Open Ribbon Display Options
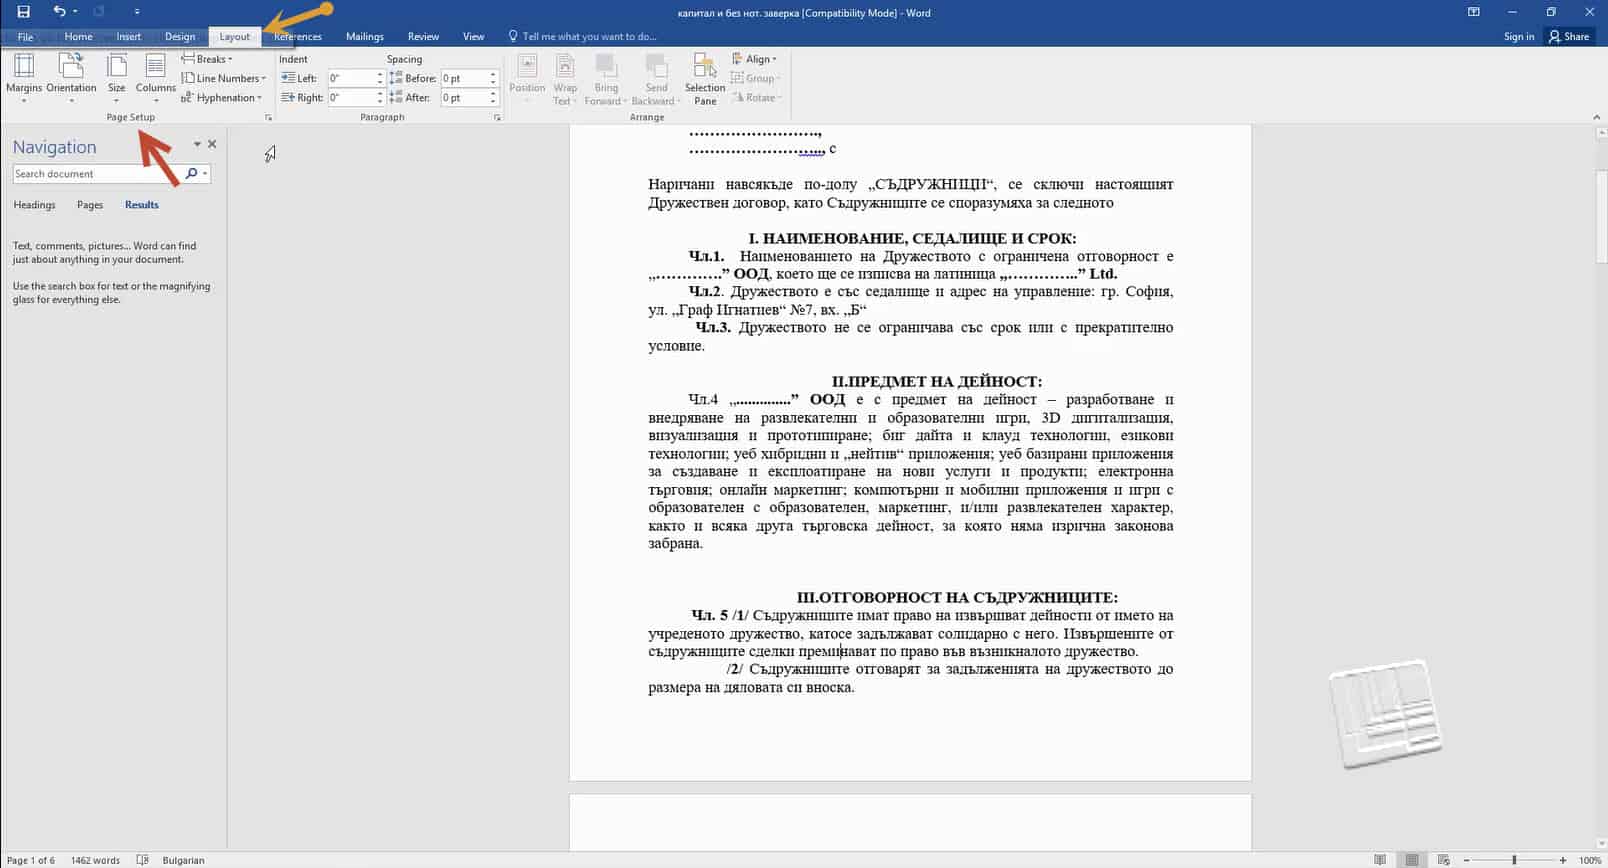This screenshot has width=1608, height=868. [1473, 12]
